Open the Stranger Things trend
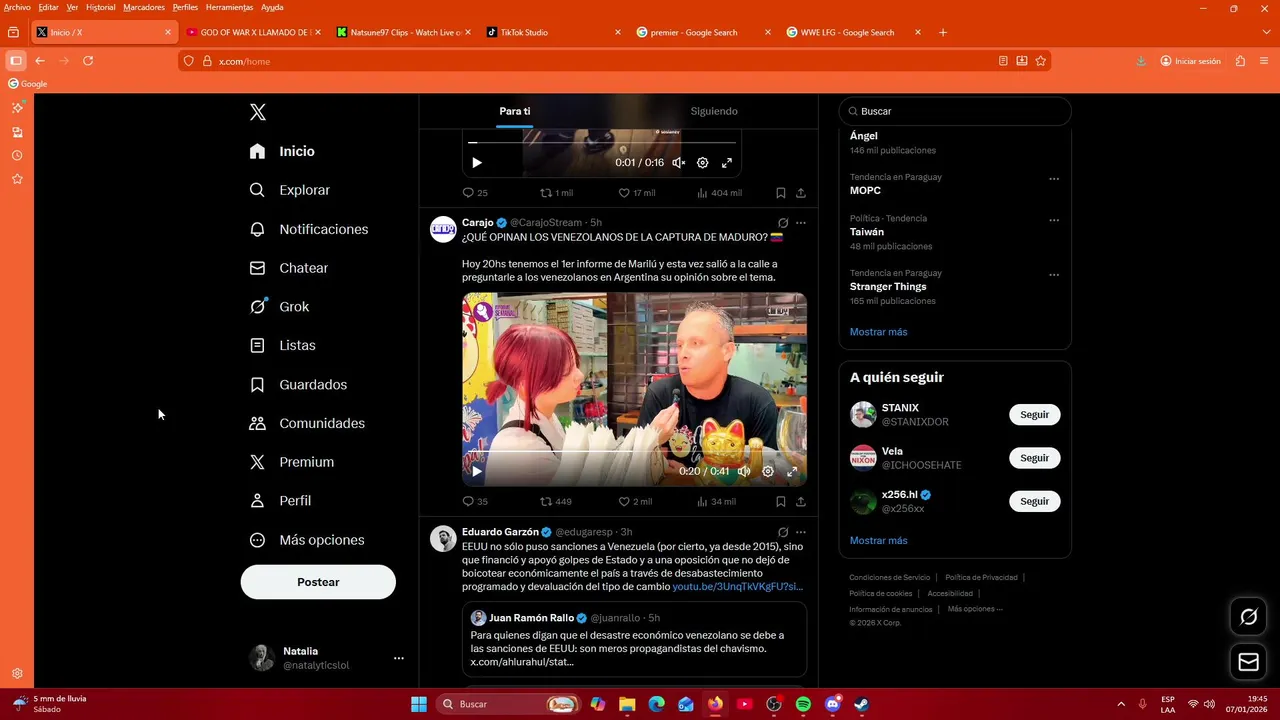The width and height of the screenshot is (1280, 720). (x=888, y=287)
